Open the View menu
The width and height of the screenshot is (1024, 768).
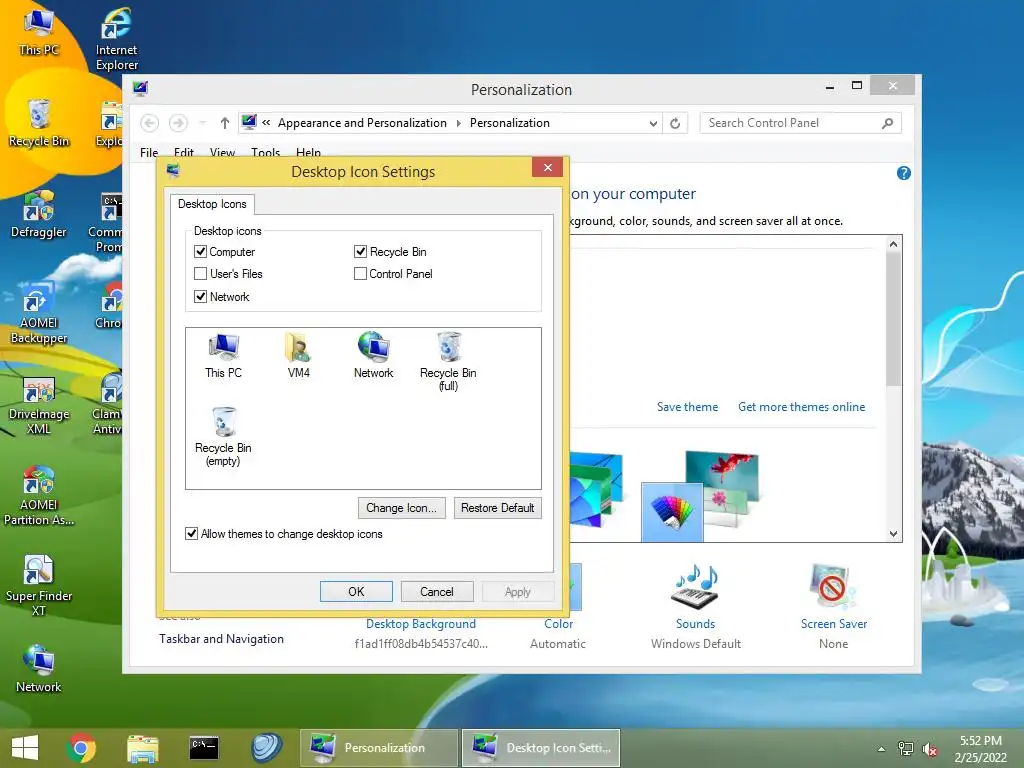tap(222, 152)
